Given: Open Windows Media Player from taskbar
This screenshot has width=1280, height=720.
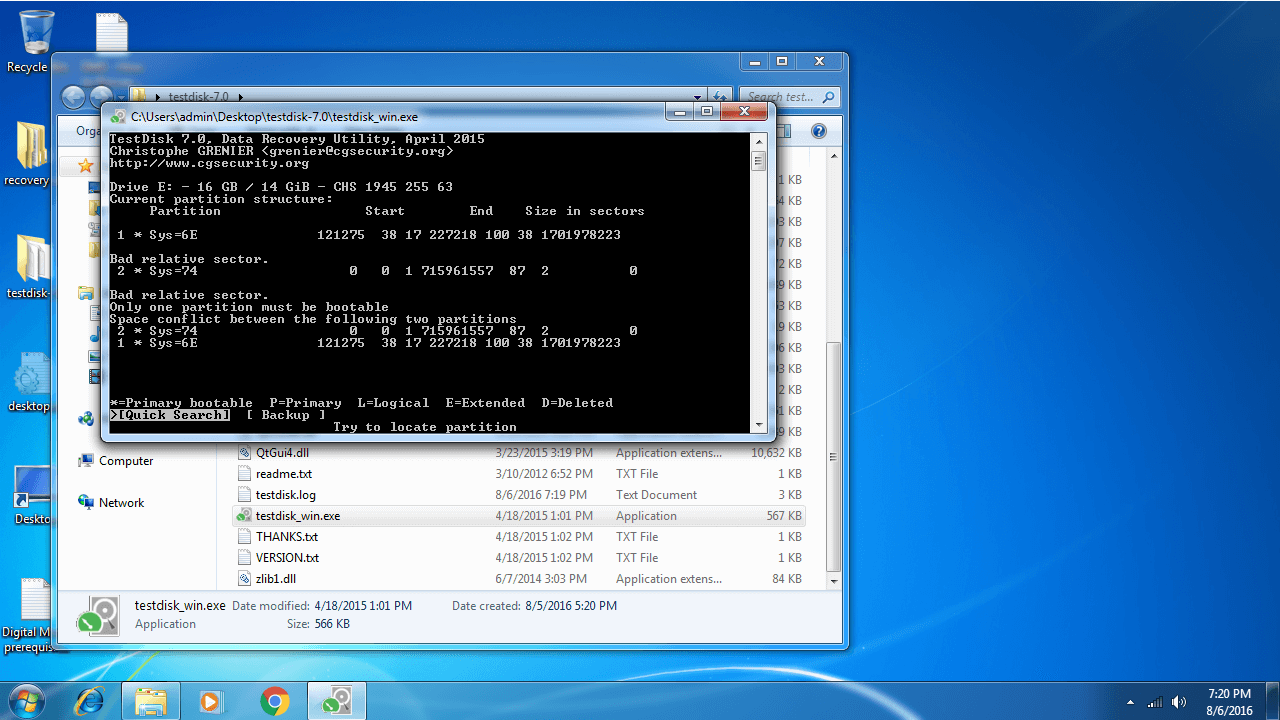Looking at the screenshot, I should point(211,701).
